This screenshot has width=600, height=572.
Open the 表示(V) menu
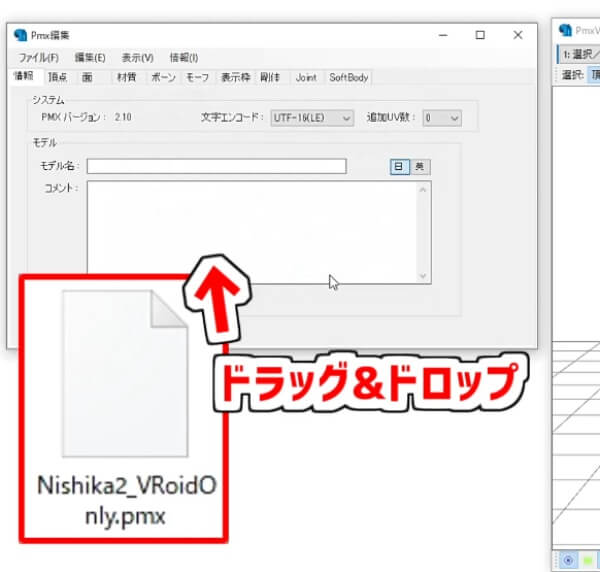pyautogui.click(x=138, y=57)
